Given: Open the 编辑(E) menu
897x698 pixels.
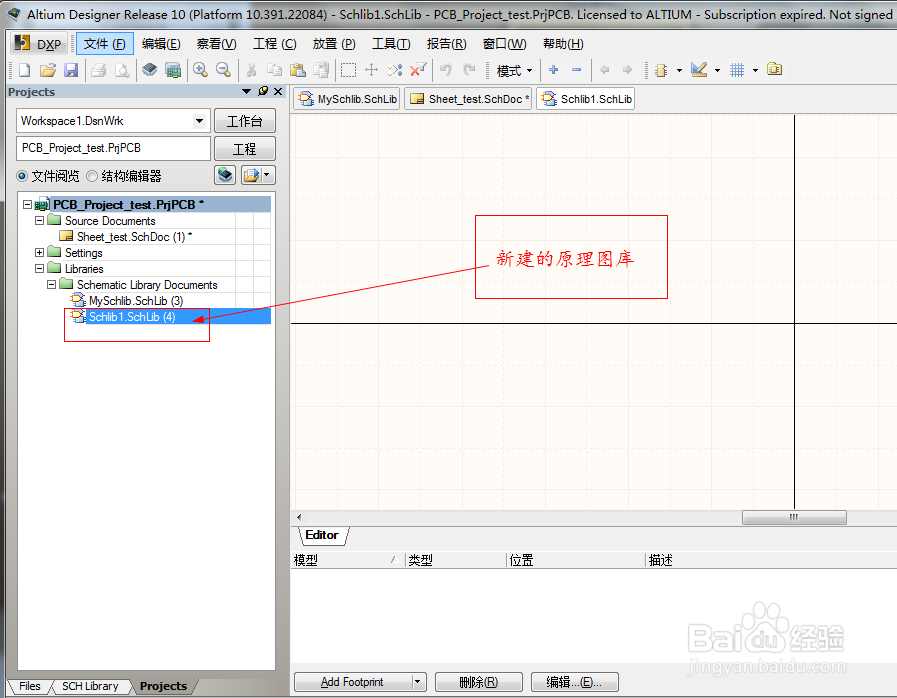Looking at the screenshot, I should tap(161, 44).
